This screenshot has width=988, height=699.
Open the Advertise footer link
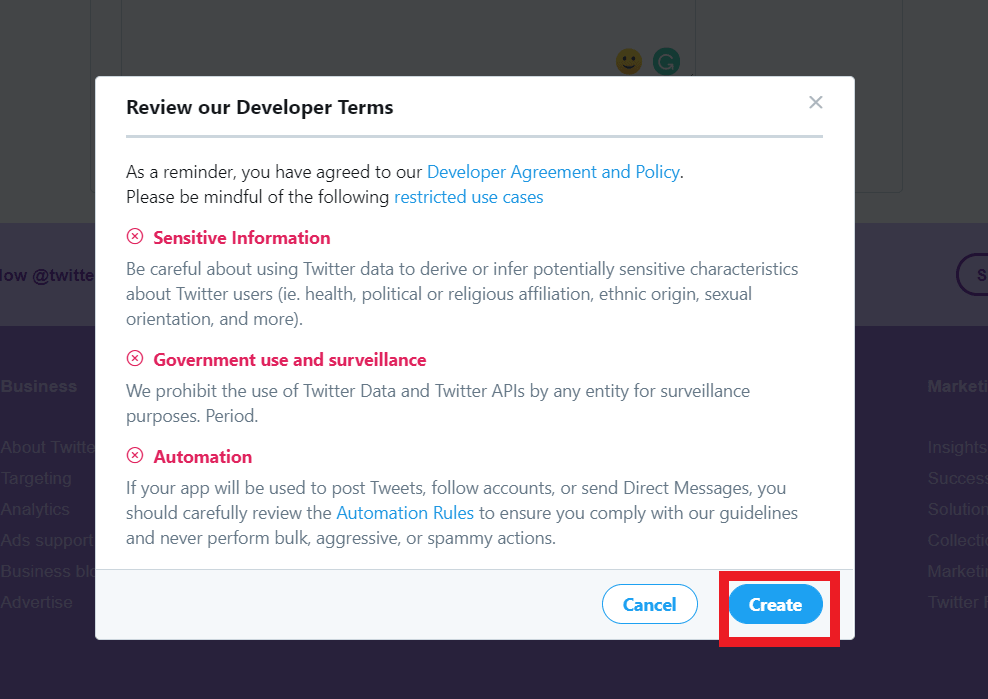pos(37,603)
